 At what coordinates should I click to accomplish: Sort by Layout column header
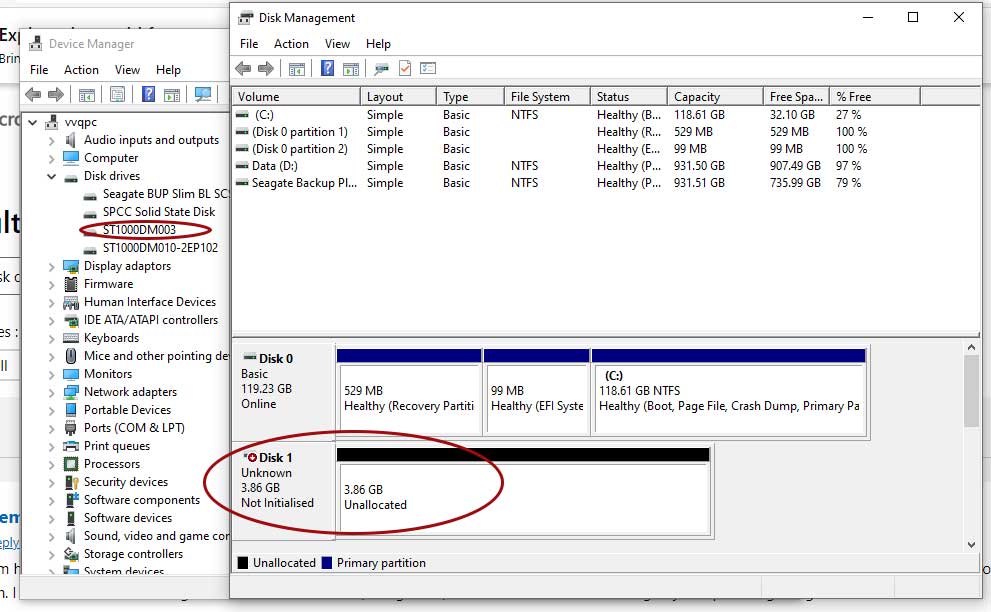point(398,97)
